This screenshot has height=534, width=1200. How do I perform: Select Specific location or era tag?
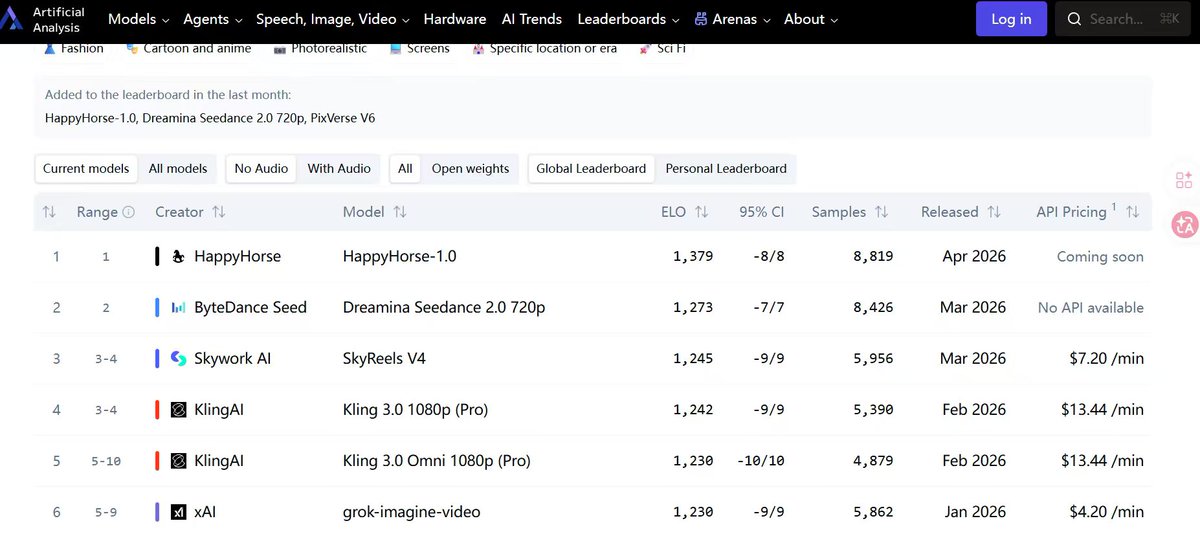[545, 48]
